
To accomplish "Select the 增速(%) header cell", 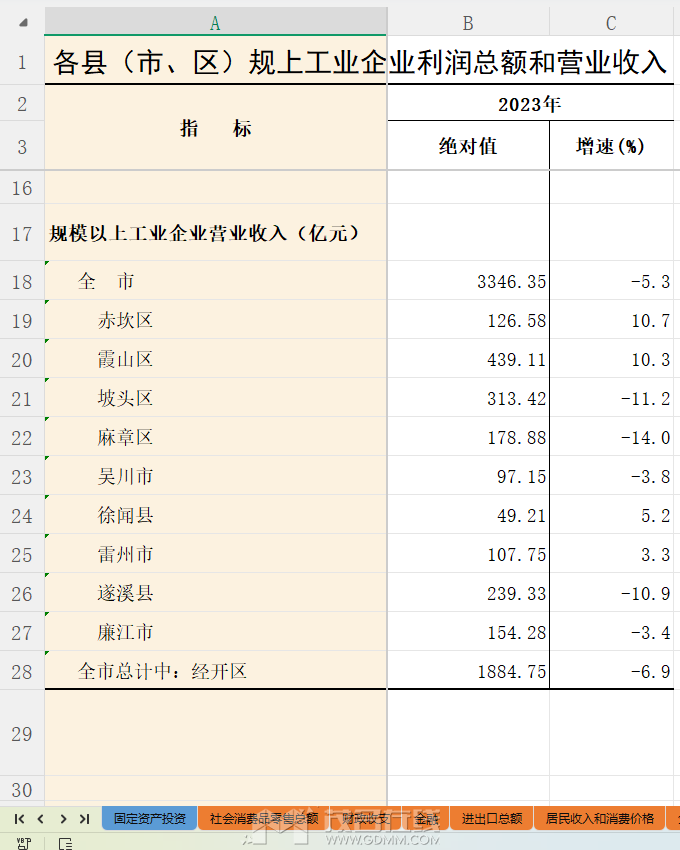I will pos(611,147).
